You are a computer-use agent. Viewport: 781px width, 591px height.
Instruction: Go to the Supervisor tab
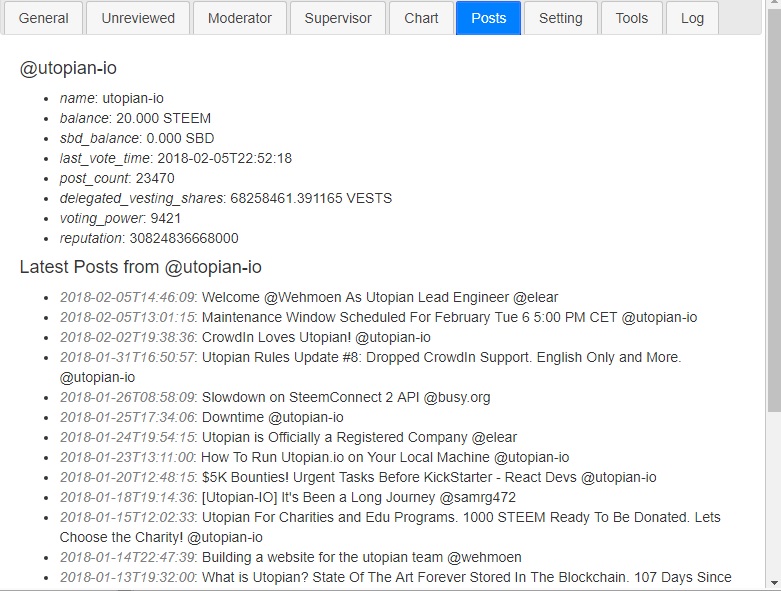coord(338,18)
